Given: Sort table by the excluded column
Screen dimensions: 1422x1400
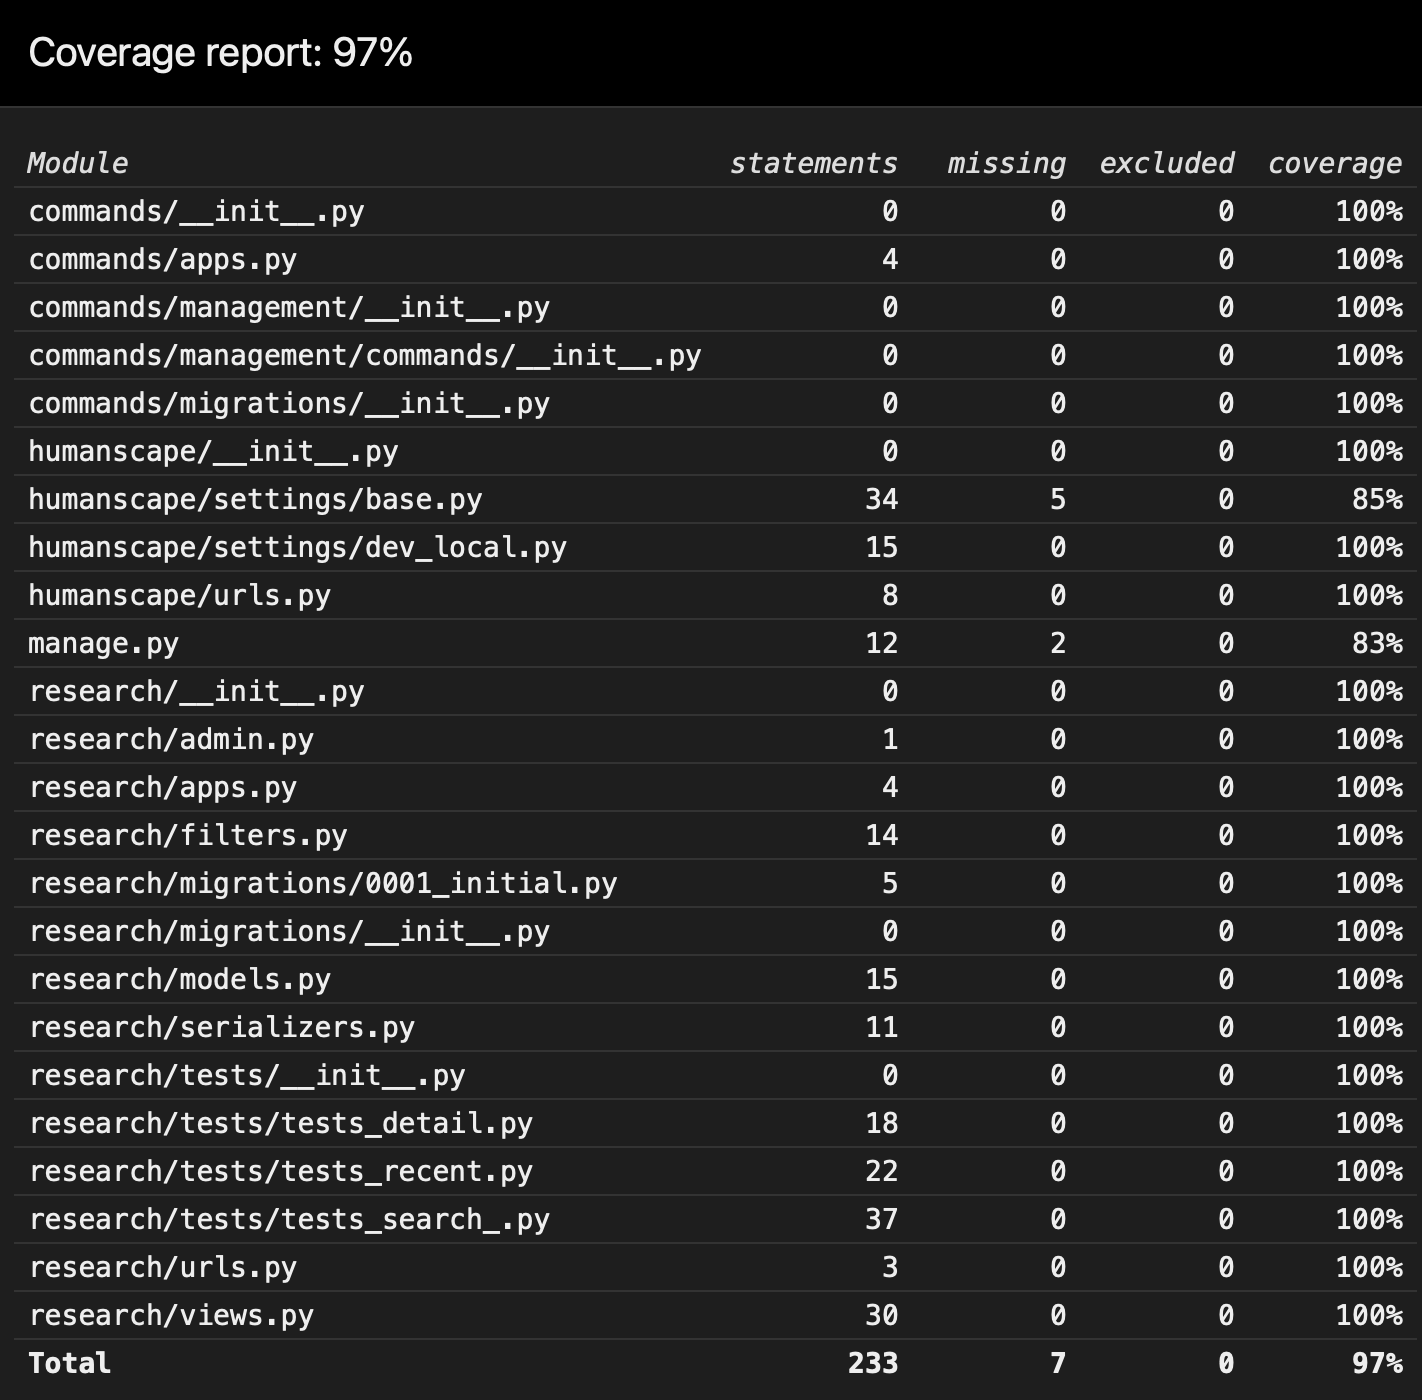Looking at the screenshot, I should click(1166, 163).
